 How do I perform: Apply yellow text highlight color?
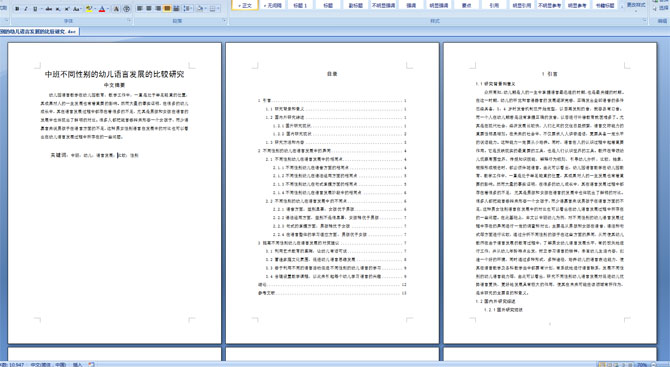coord(89,9)
